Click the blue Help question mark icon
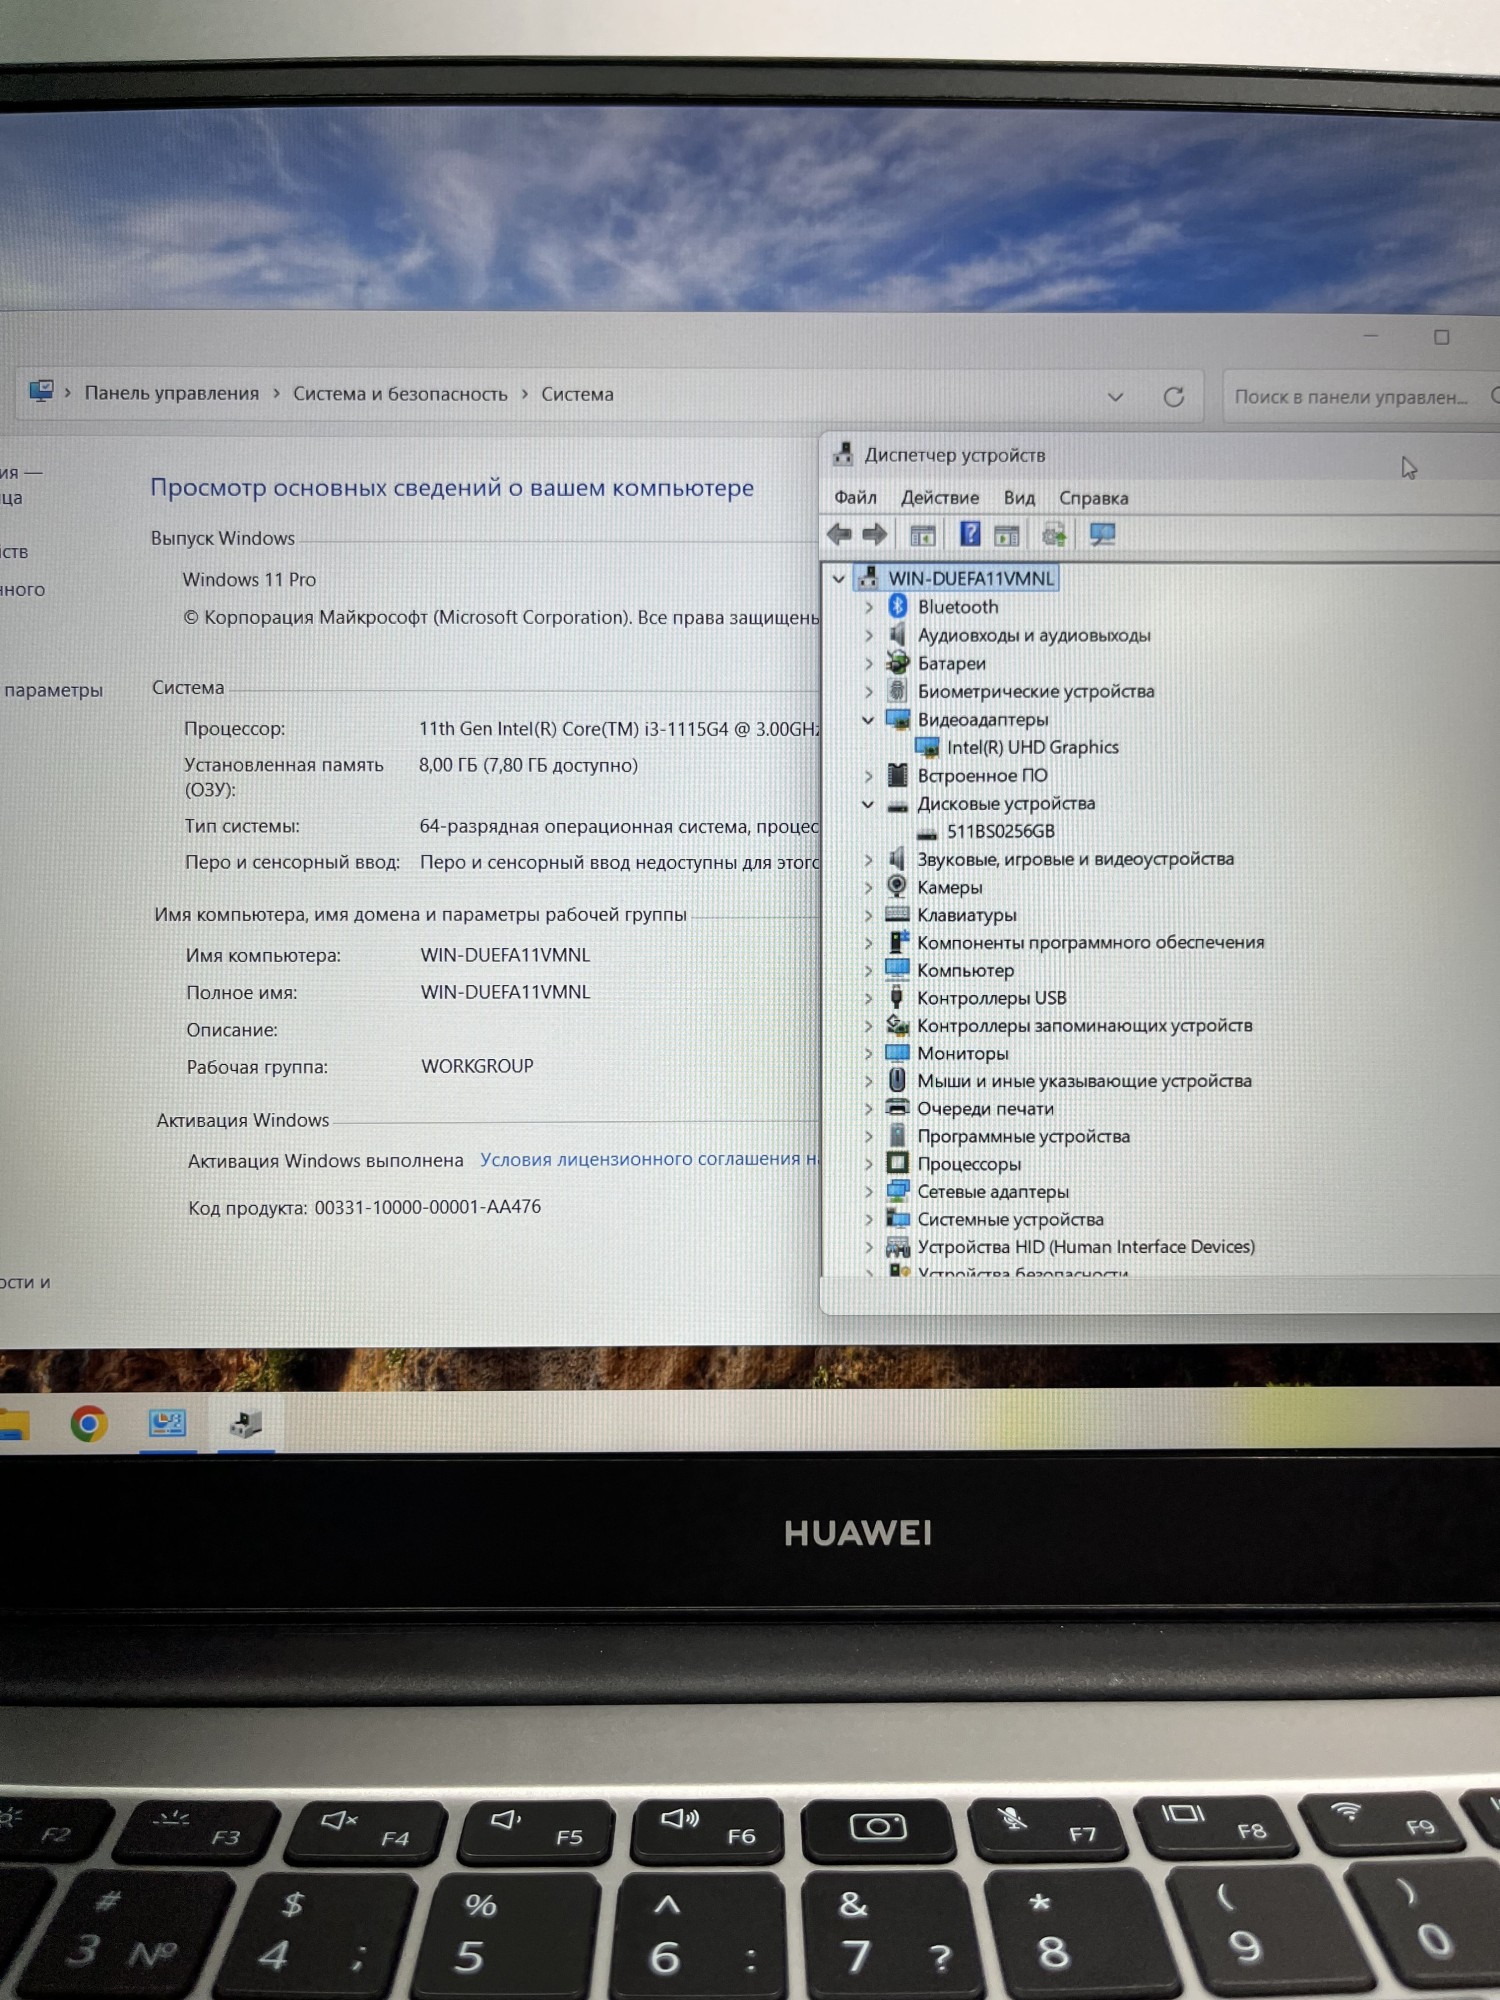This screenshot has width=1500, height=2000. [969, 534]
